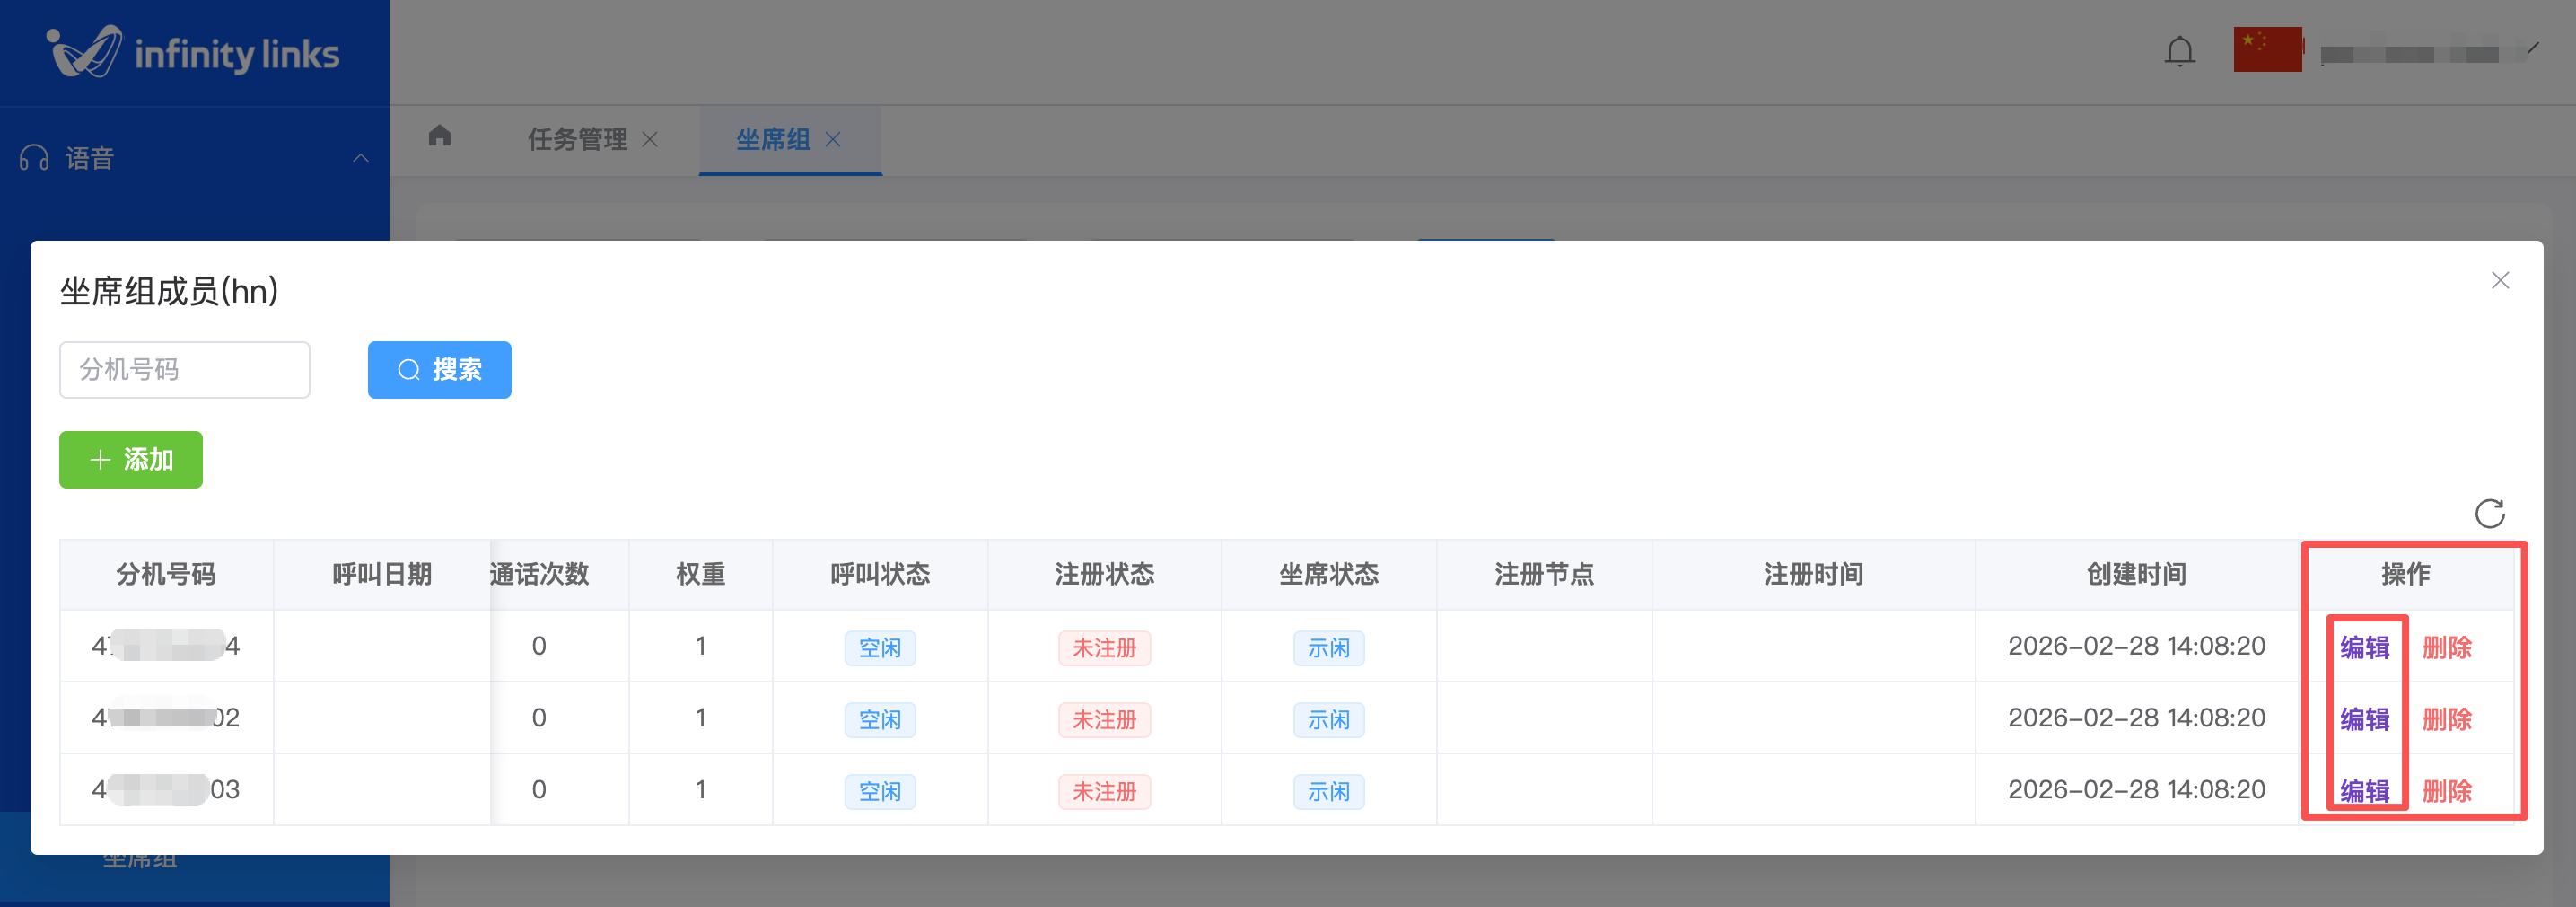Close the 坐席组 tab
The image size is (2576, 907).
click(833, 140)
